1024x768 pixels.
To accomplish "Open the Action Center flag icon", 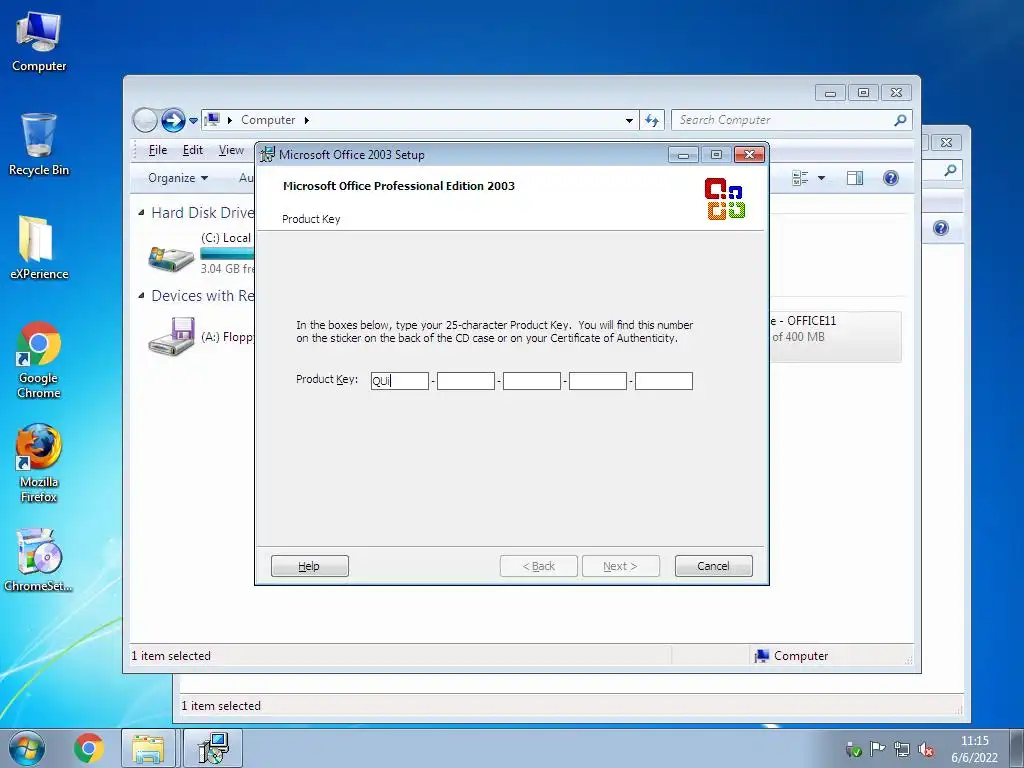I will pos(878,750).
